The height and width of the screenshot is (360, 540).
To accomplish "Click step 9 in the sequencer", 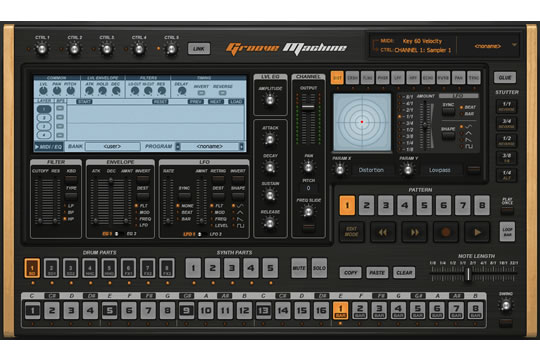I will pos(186,310).
